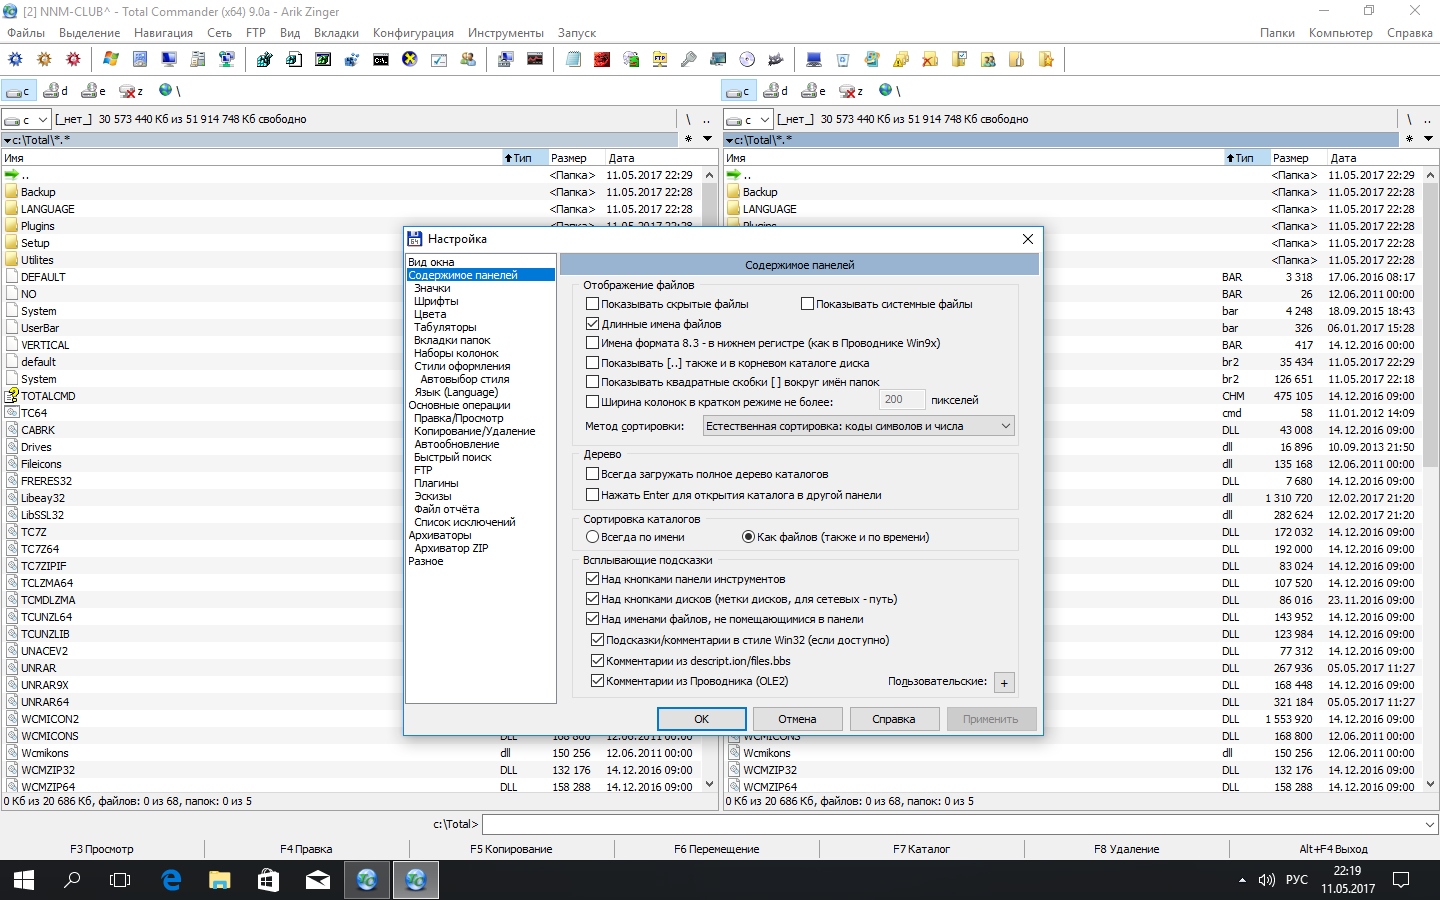Click the command line input field

point(952,825)
